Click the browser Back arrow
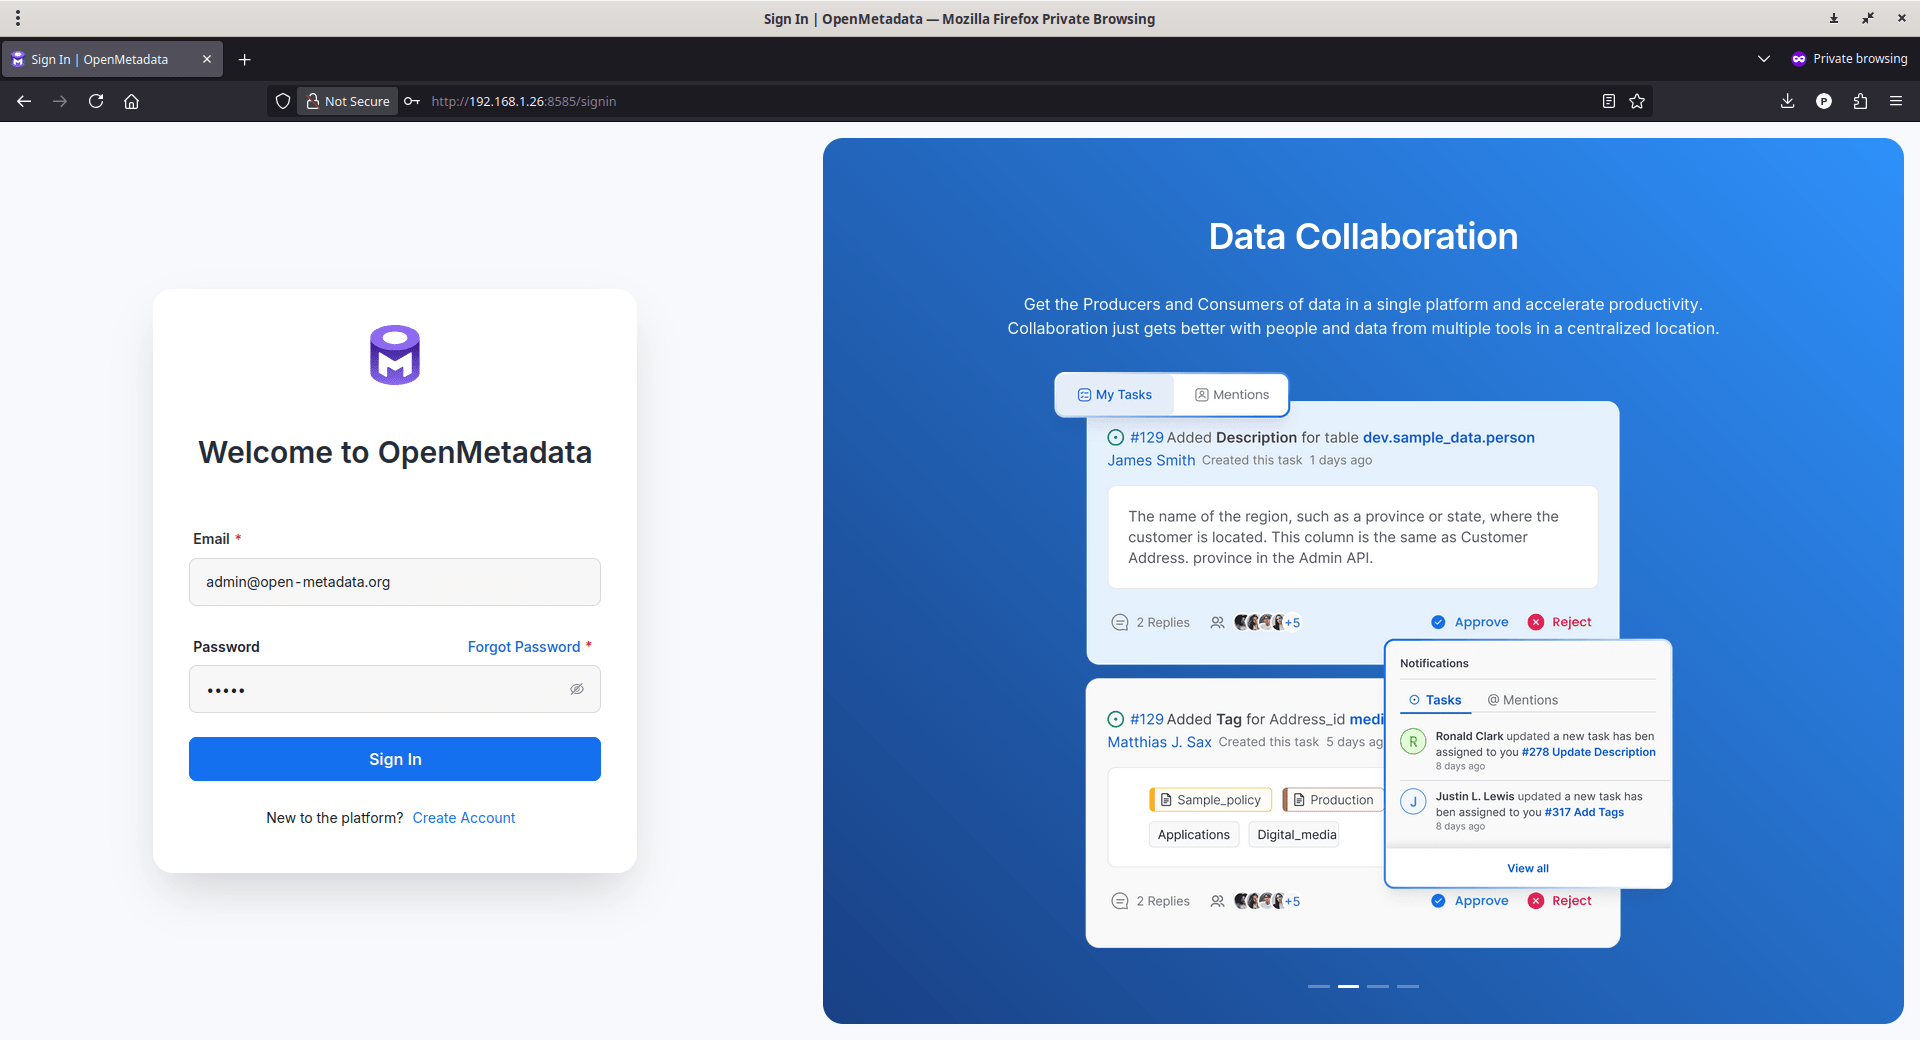Screen dimensions: 1920x1040 [24, 101]
